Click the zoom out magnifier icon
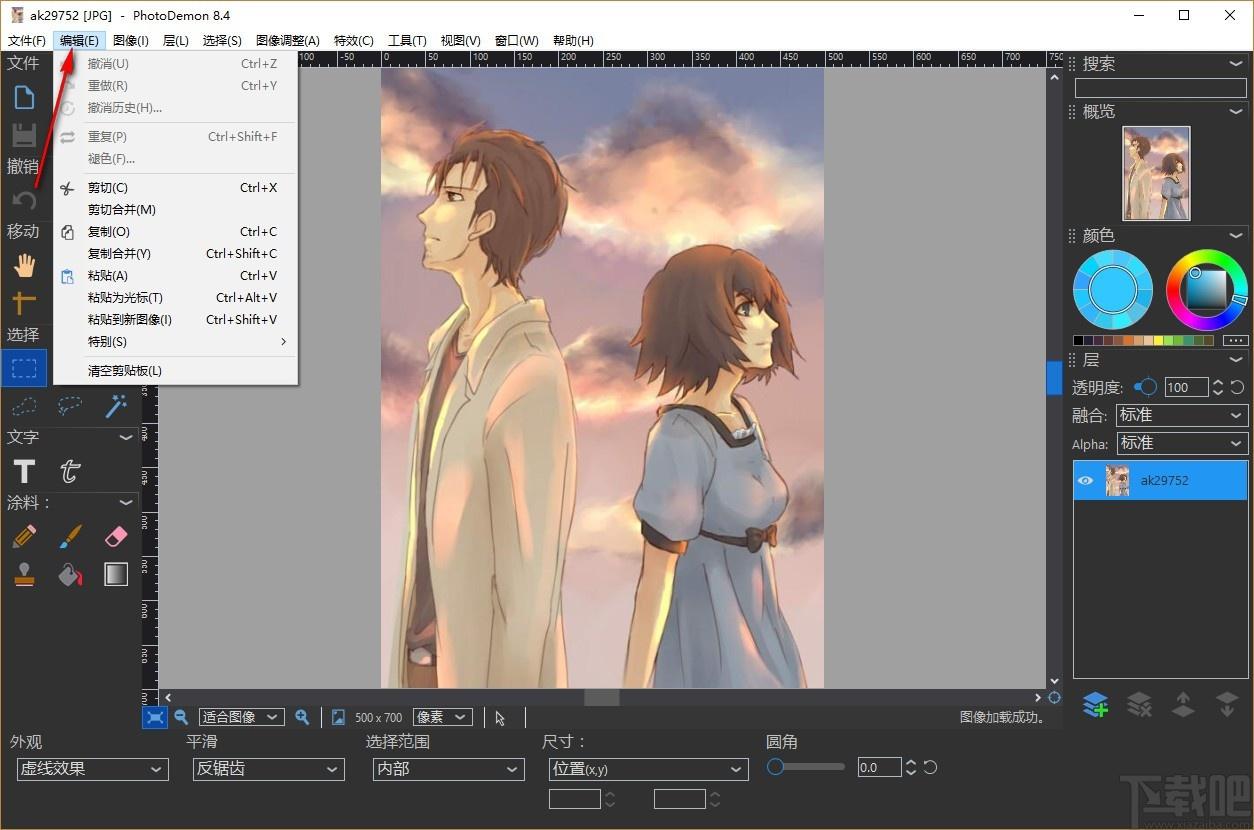The width and height of the screenshot is (1254, 830). click(181, 717)
